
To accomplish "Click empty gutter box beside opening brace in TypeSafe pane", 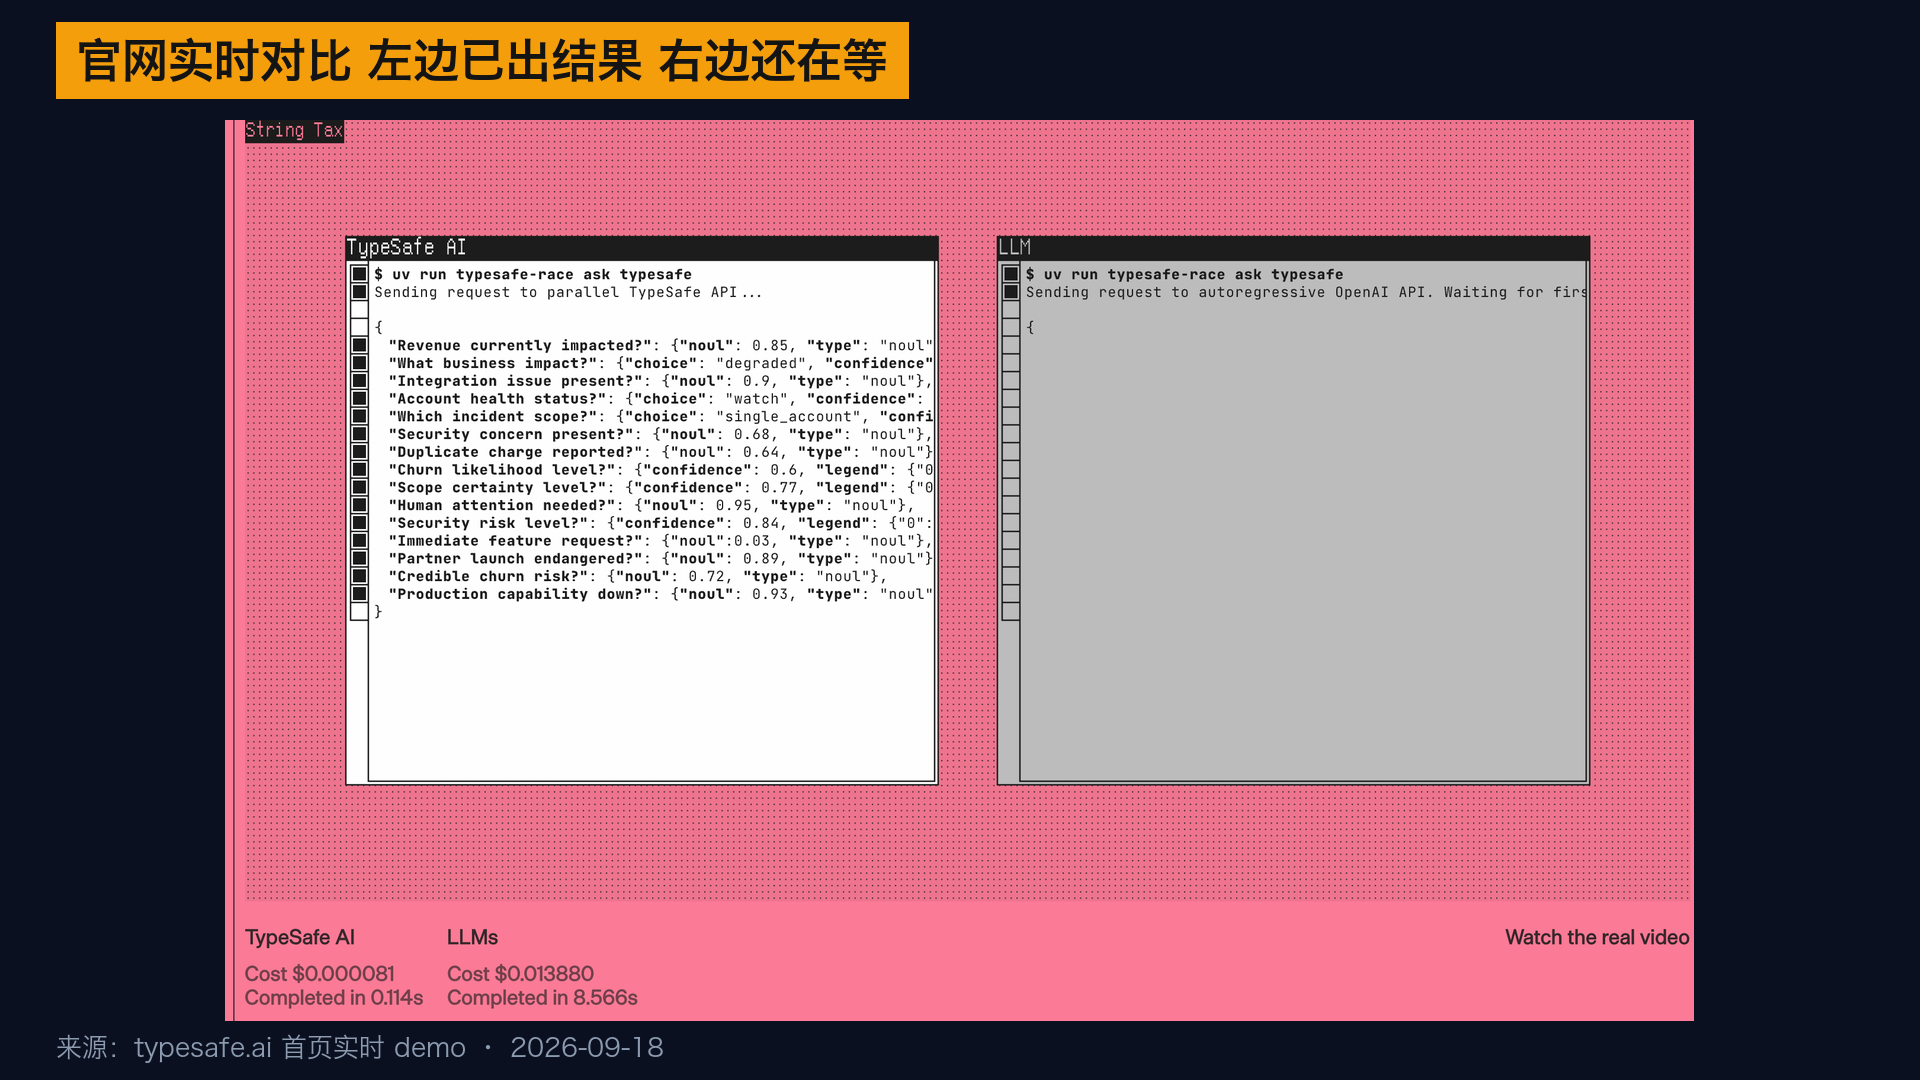I will pyautogui.click(x=359, y=327).
